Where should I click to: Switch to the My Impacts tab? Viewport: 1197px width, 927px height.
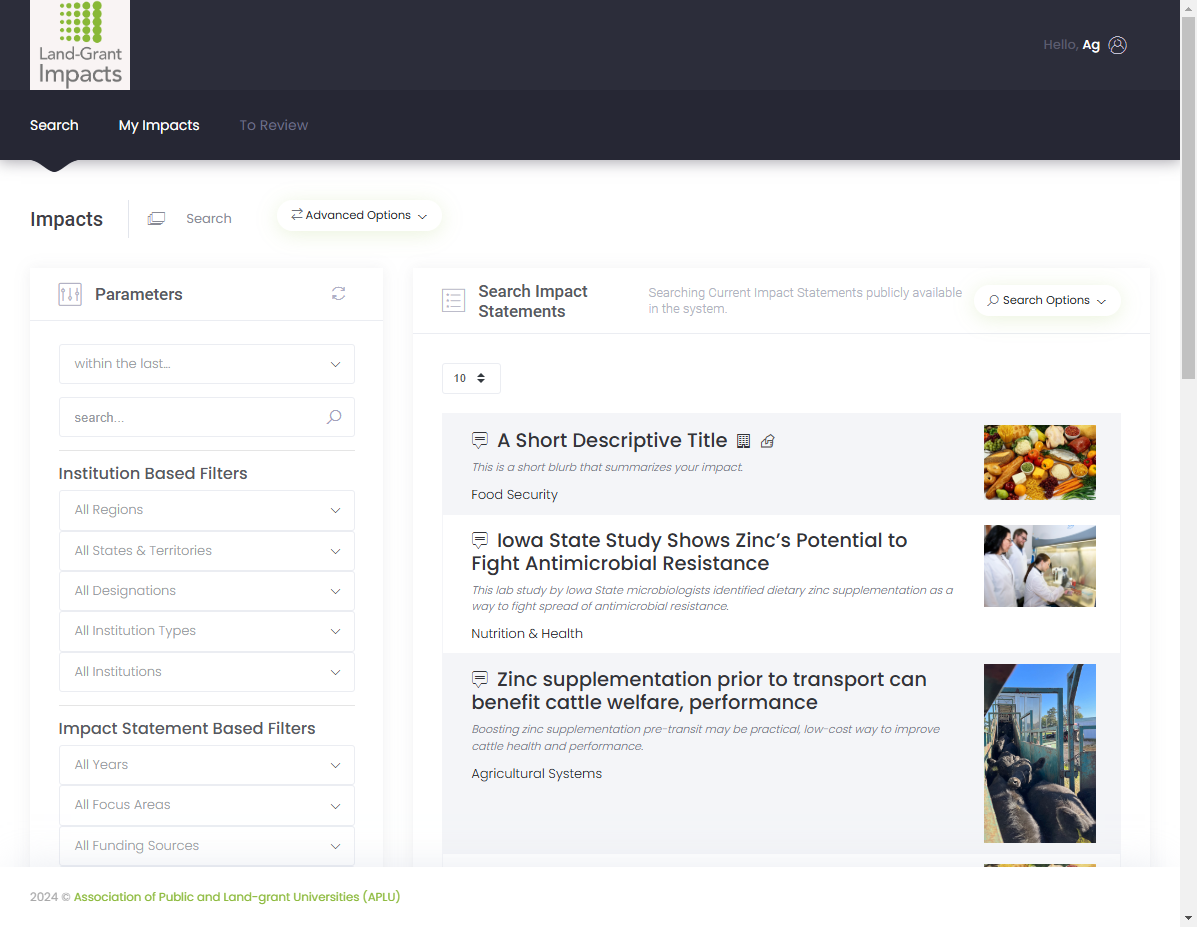[x=159, y=125]
